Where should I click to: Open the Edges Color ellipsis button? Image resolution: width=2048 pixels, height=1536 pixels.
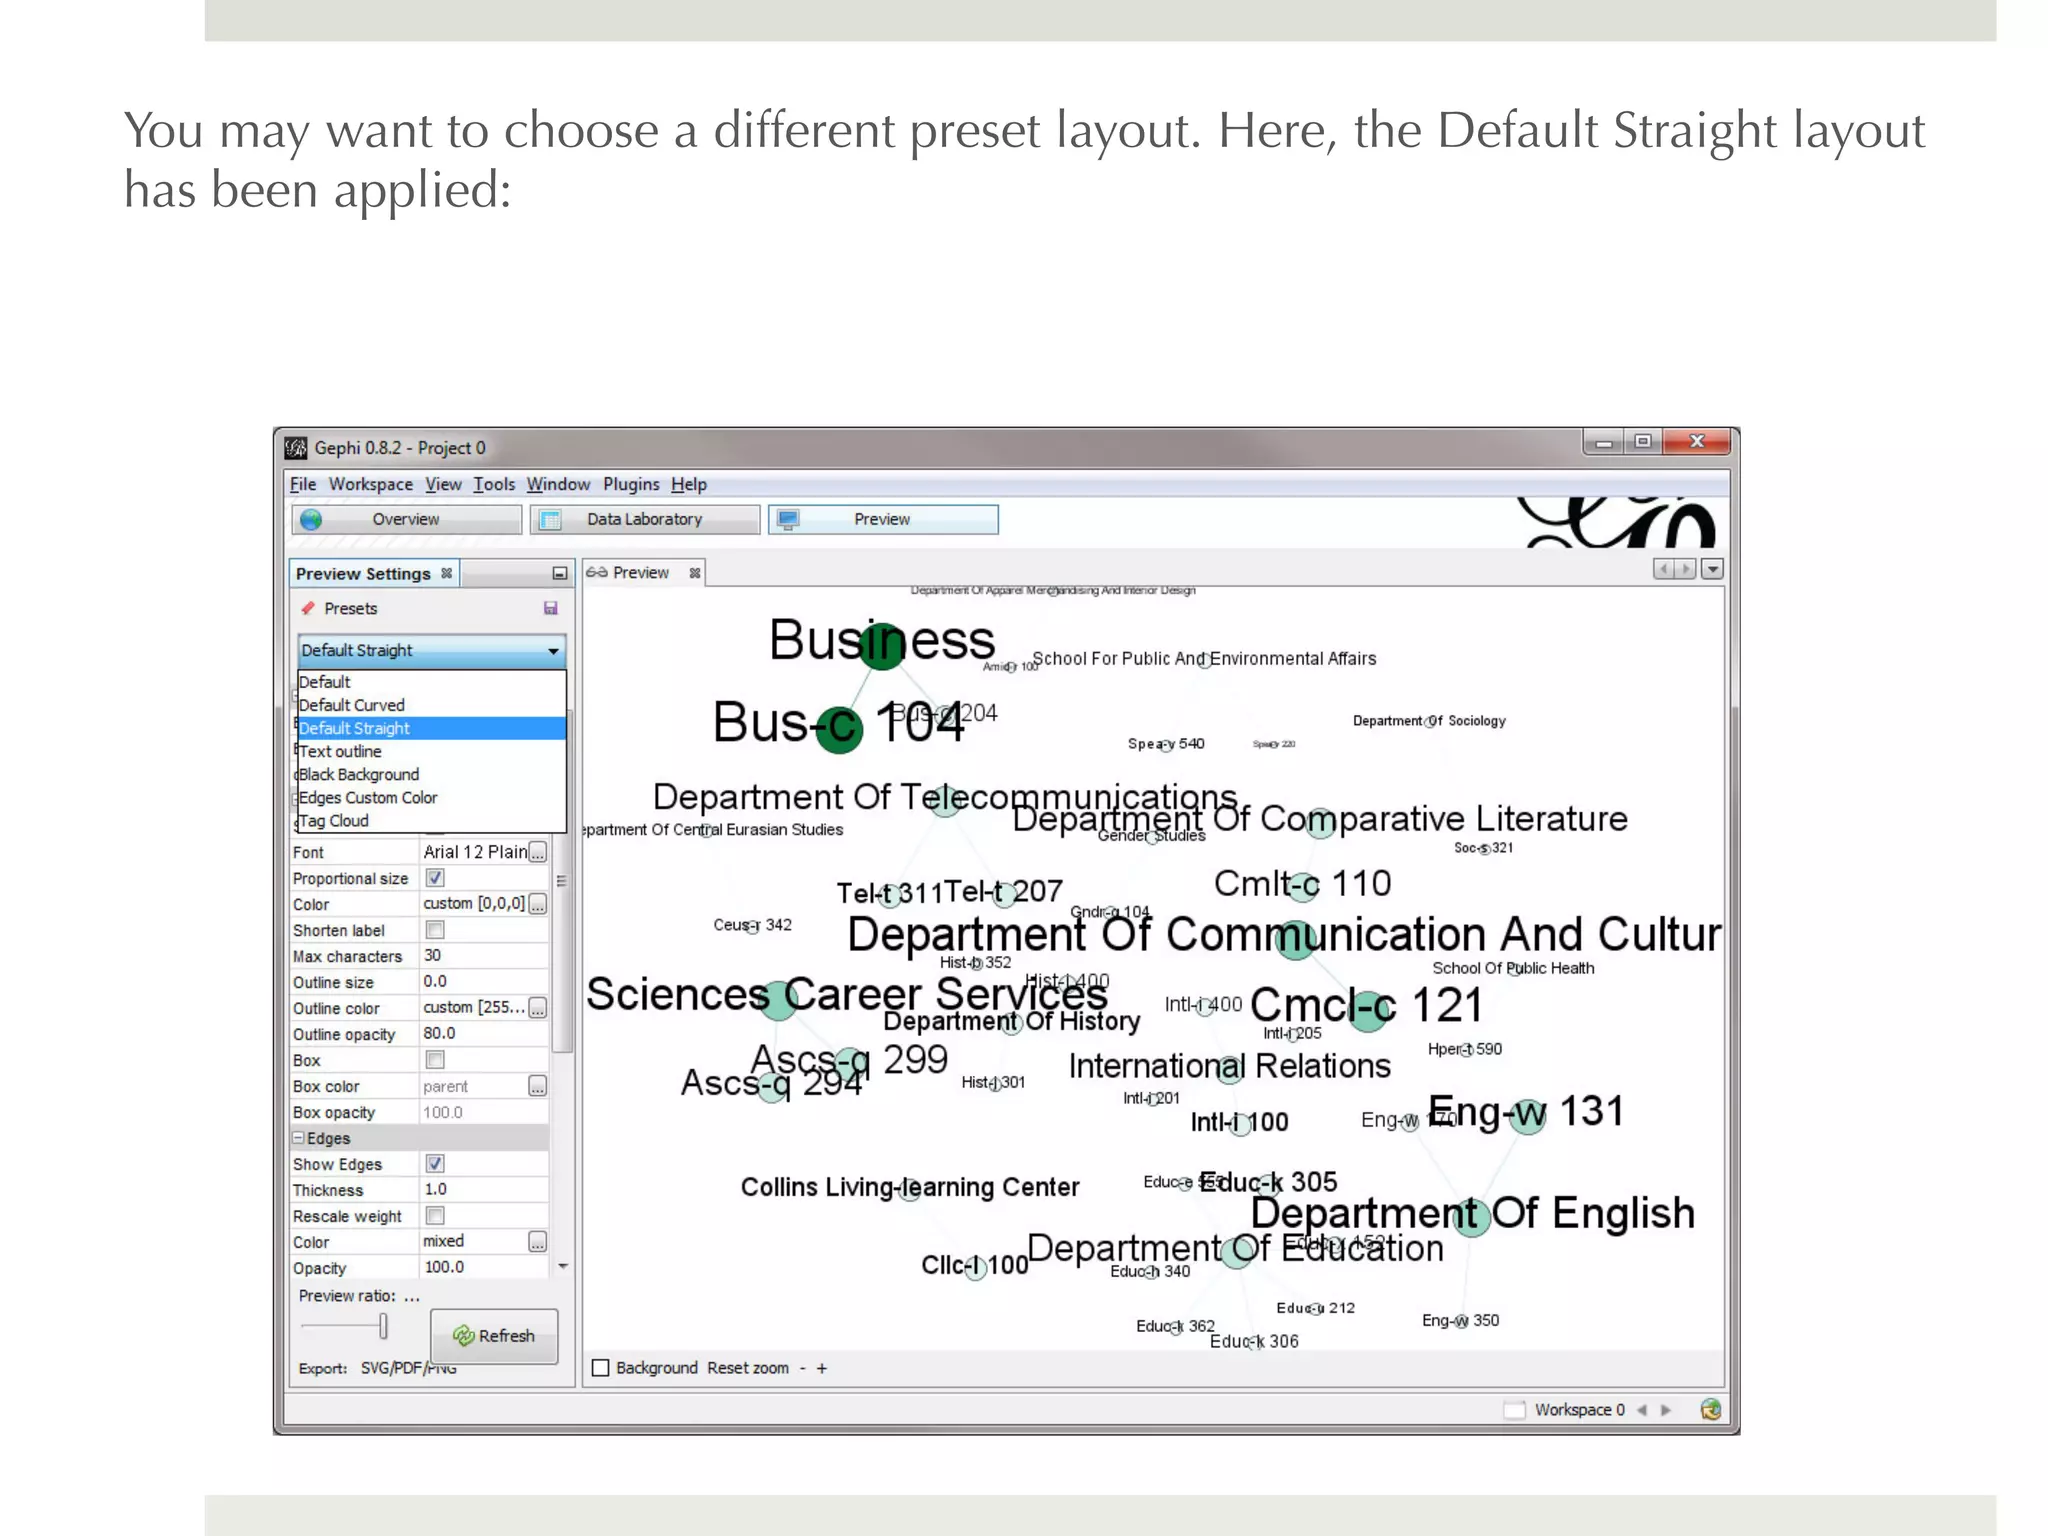tap(538, 1242)
